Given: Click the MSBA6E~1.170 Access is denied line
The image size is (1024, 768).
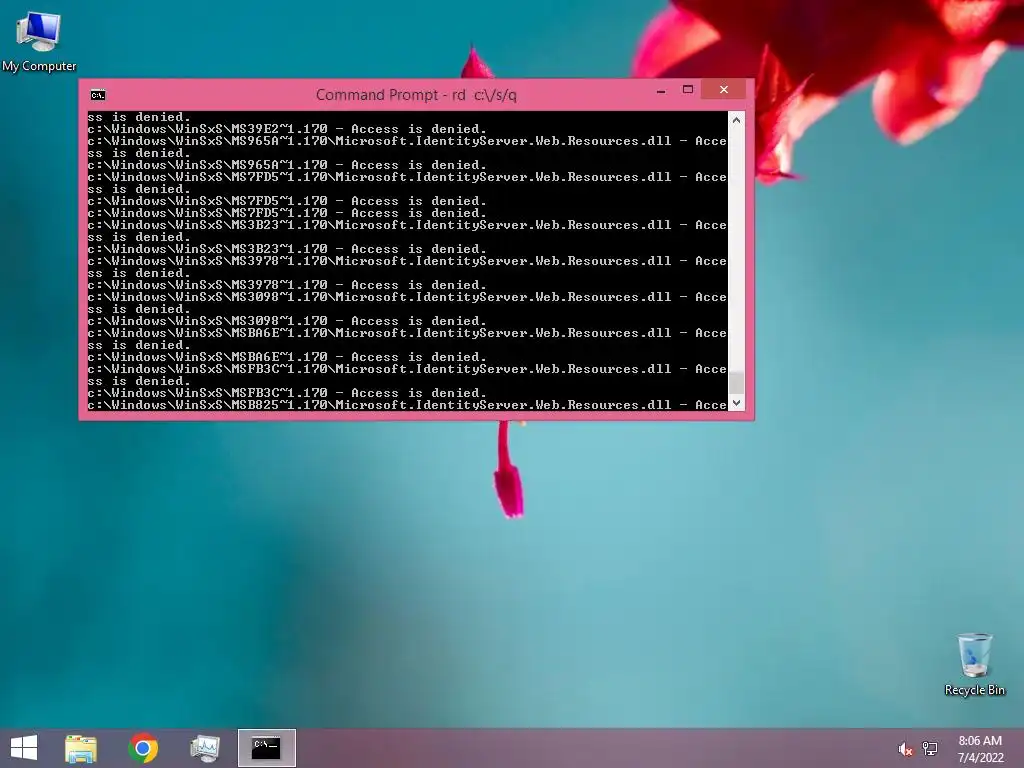Looking at the screenshot, I should click(287, 357).
